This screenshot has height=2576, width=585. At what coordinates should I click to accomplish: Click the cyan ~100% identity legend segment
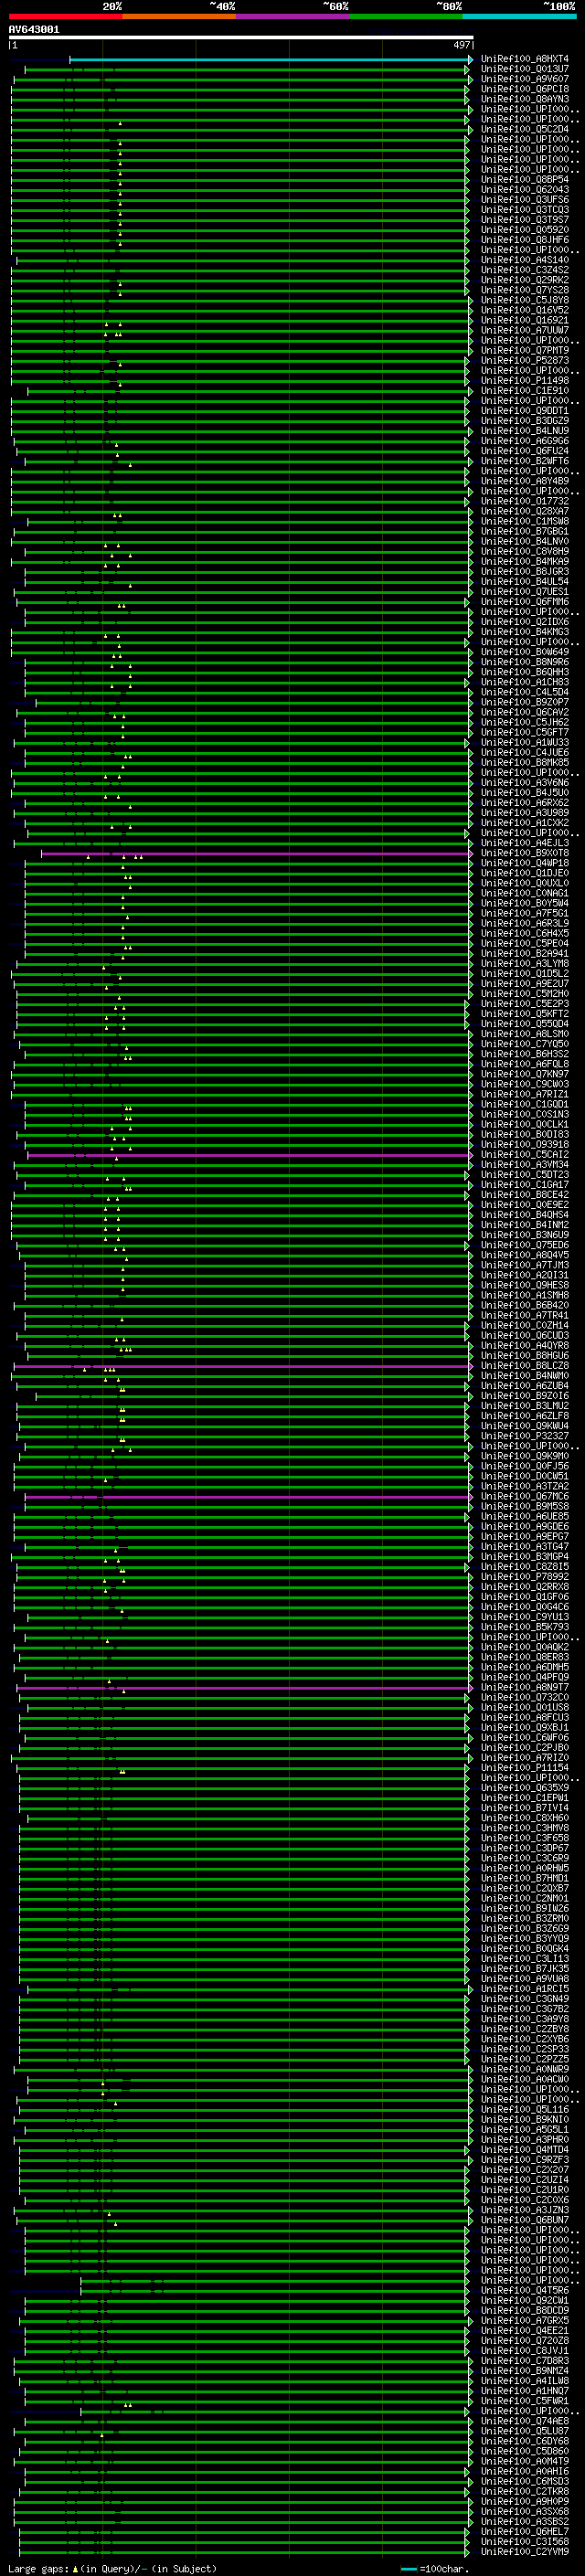coord(520,16)
